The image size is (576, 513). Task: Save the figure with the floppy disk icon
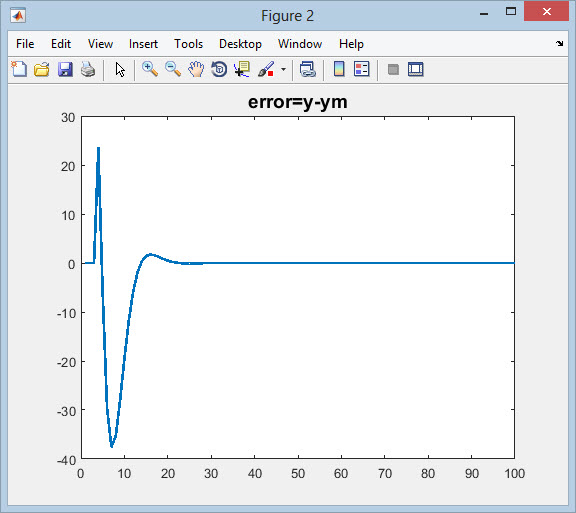[65, 69]
